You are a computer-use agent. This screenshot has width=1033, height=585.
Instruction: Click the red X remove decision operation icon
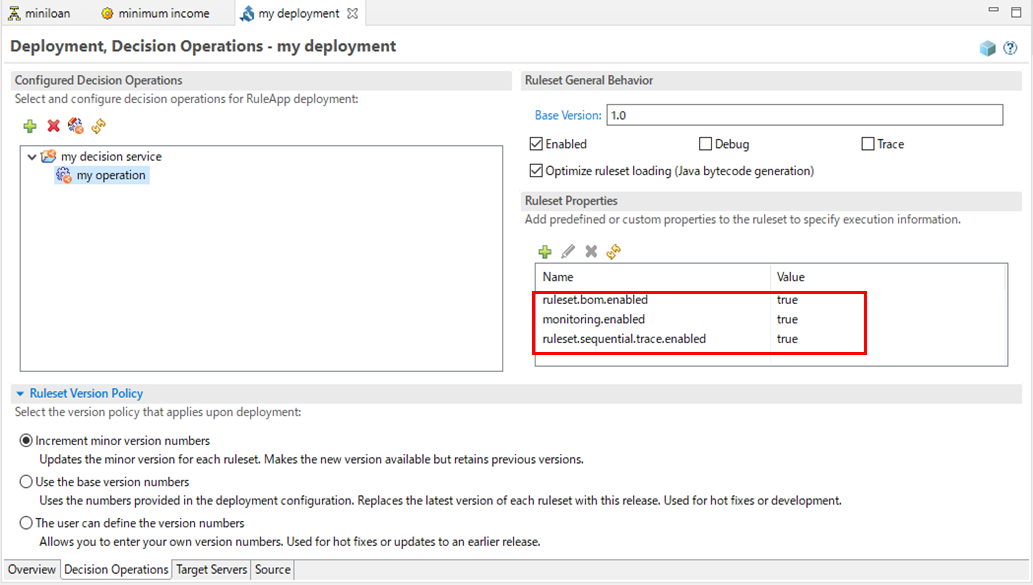click(x=53, y=126)
